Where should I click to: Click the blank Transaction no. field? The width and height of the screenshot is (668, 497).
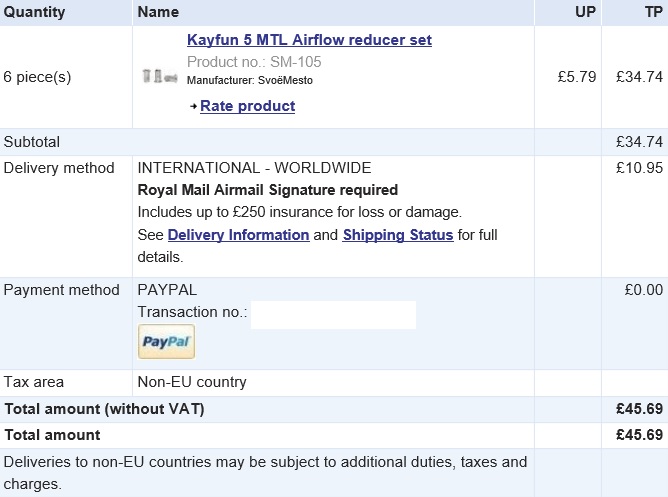(332, 313)
